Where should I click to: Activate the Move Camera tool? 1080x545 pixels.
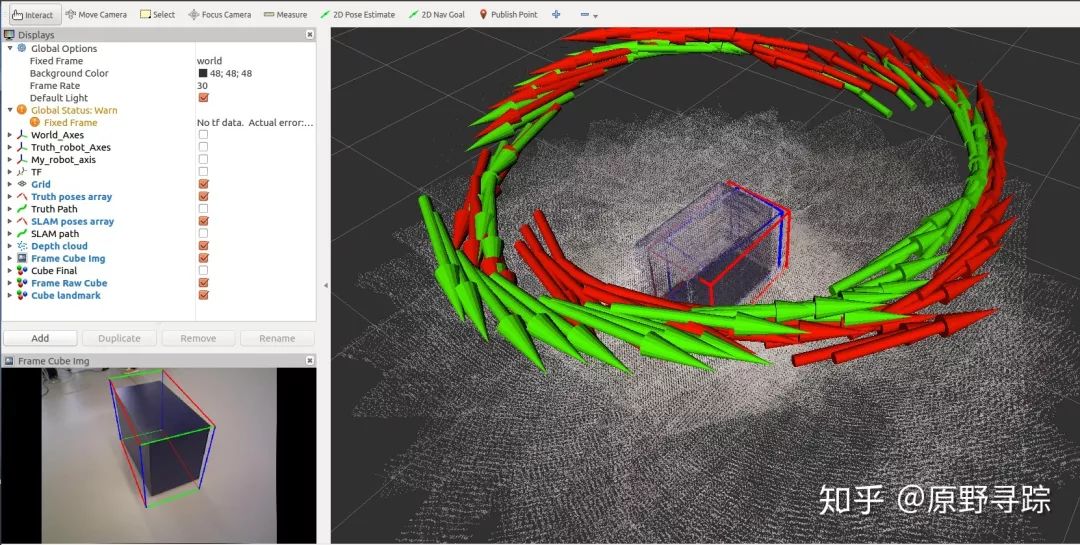point(96,15)
